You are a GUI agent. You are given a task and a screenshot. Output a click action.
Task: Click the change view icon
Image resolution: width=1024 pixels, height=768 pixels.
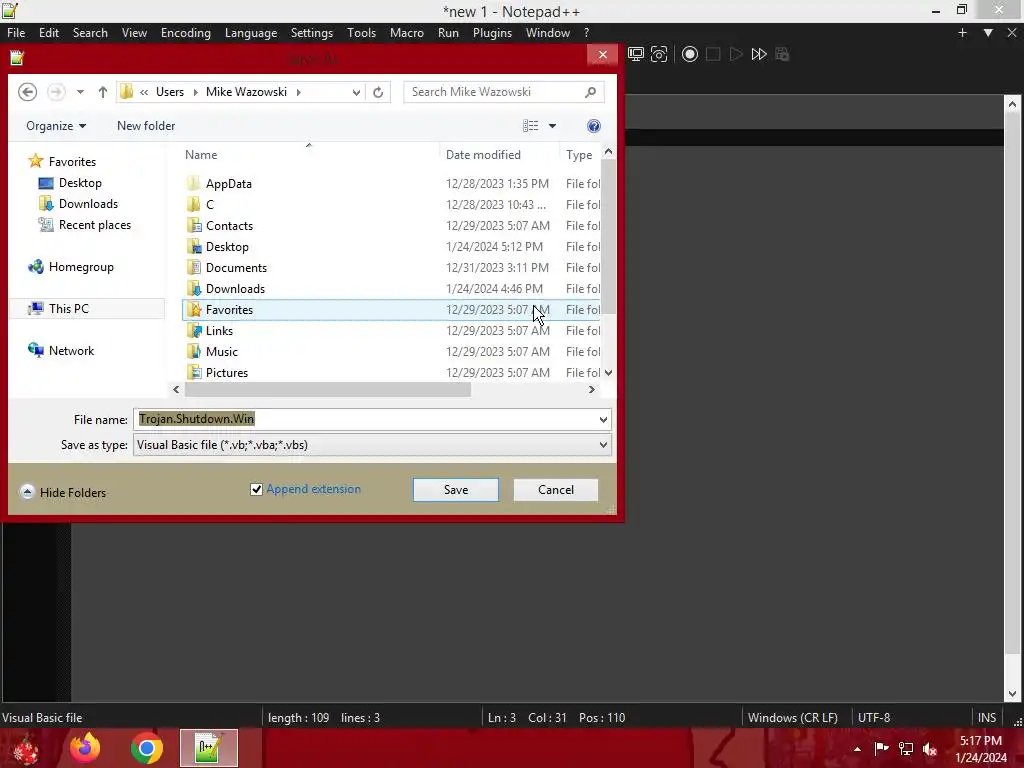tap(530, 126)
